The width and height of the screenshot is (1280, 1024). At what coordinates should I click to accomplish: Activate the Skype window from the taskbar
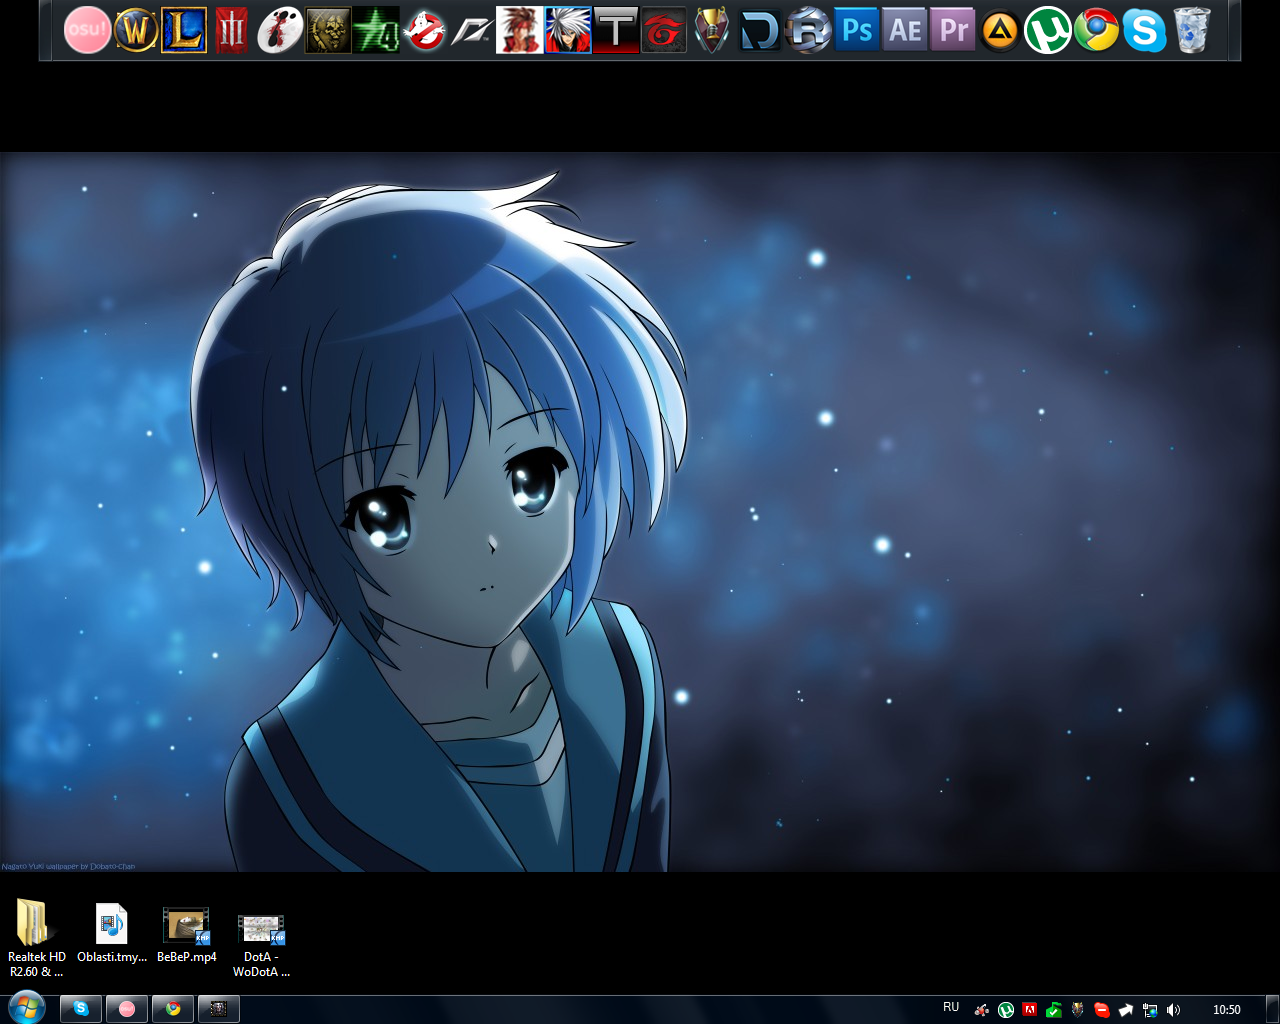point(81,1008)
